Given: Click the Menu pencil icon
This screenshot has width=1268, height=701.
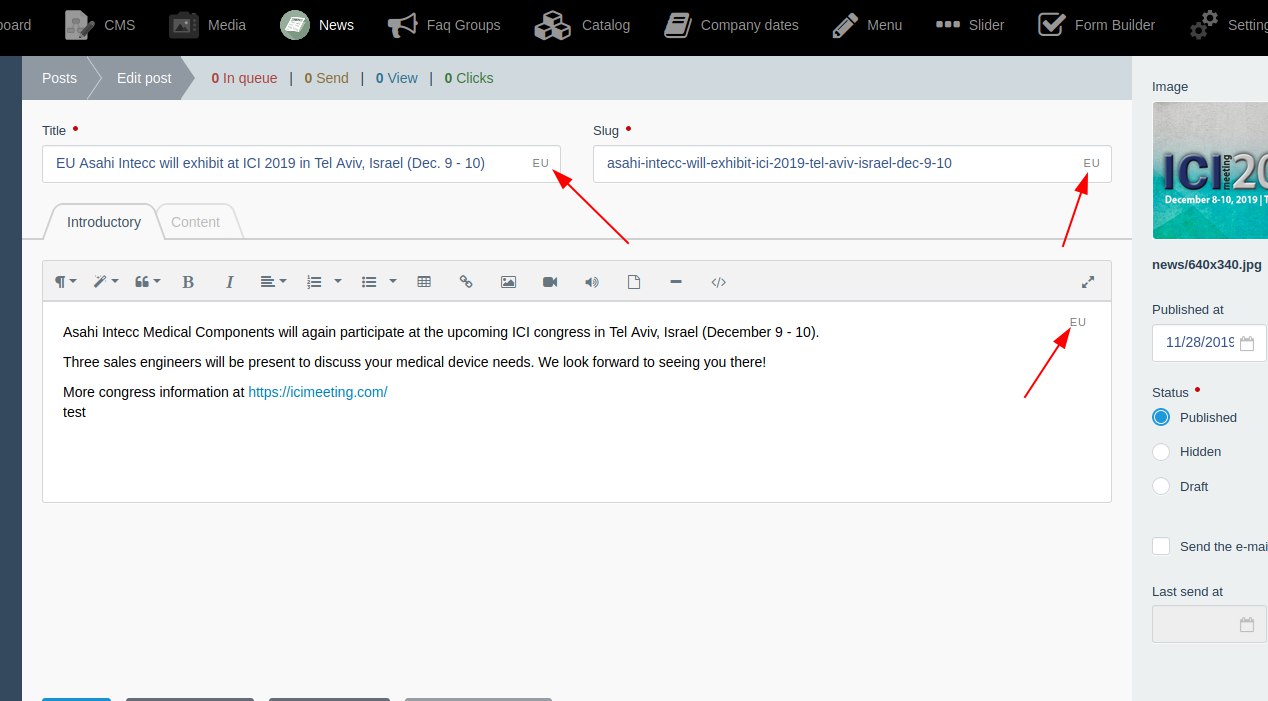Looking at the screenshot, I should 844,25.
